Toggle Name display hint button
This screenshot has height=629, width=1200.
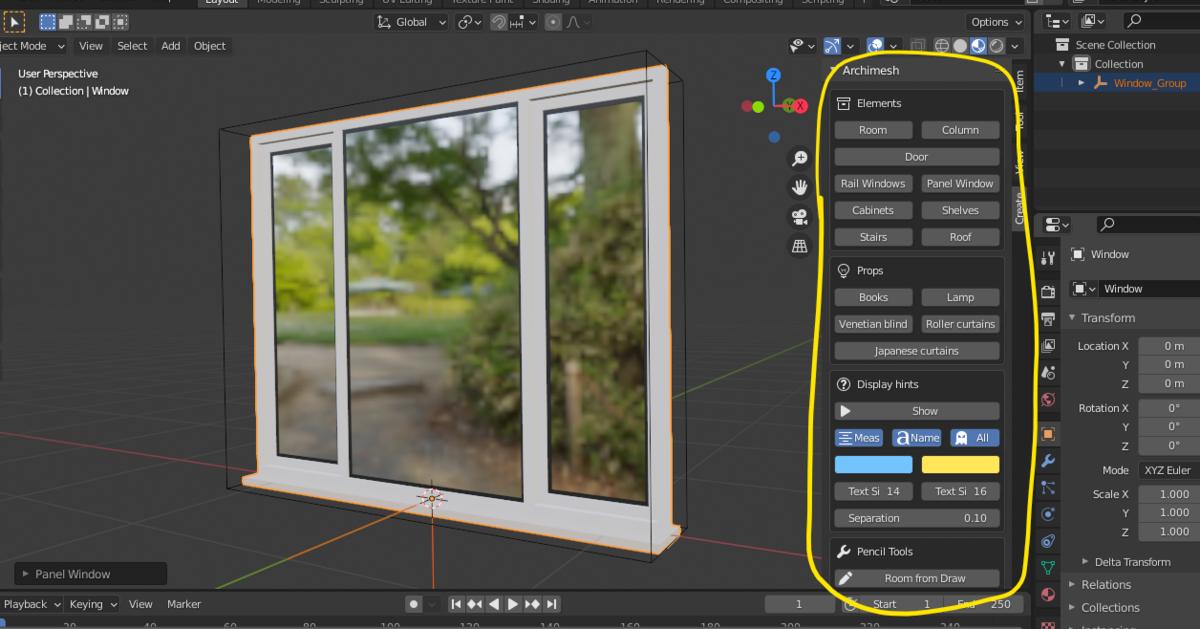pos(917,438)
